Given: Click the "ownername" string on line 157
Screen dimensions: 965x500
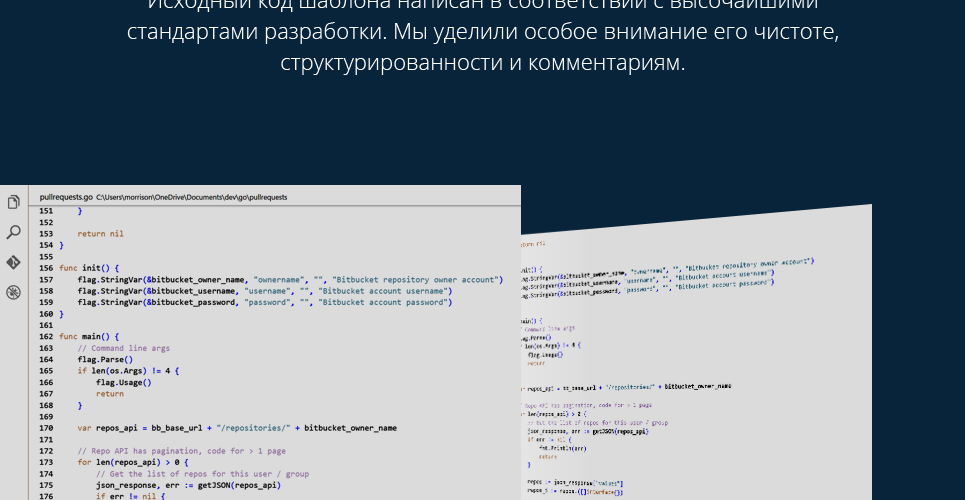Looking at the screenshot, I should pyautogui.click(x=280, y=280).
